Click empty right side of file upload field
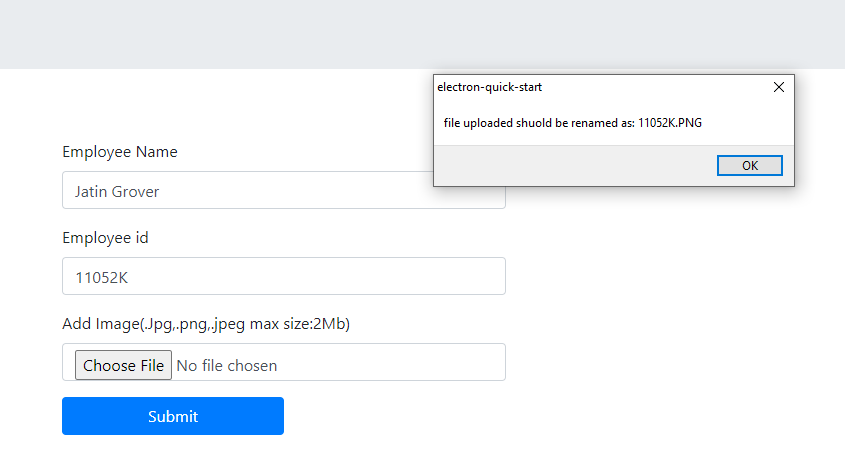Image resolution: width=845 pixels, height=457 pixels. (x=400, y=363)
